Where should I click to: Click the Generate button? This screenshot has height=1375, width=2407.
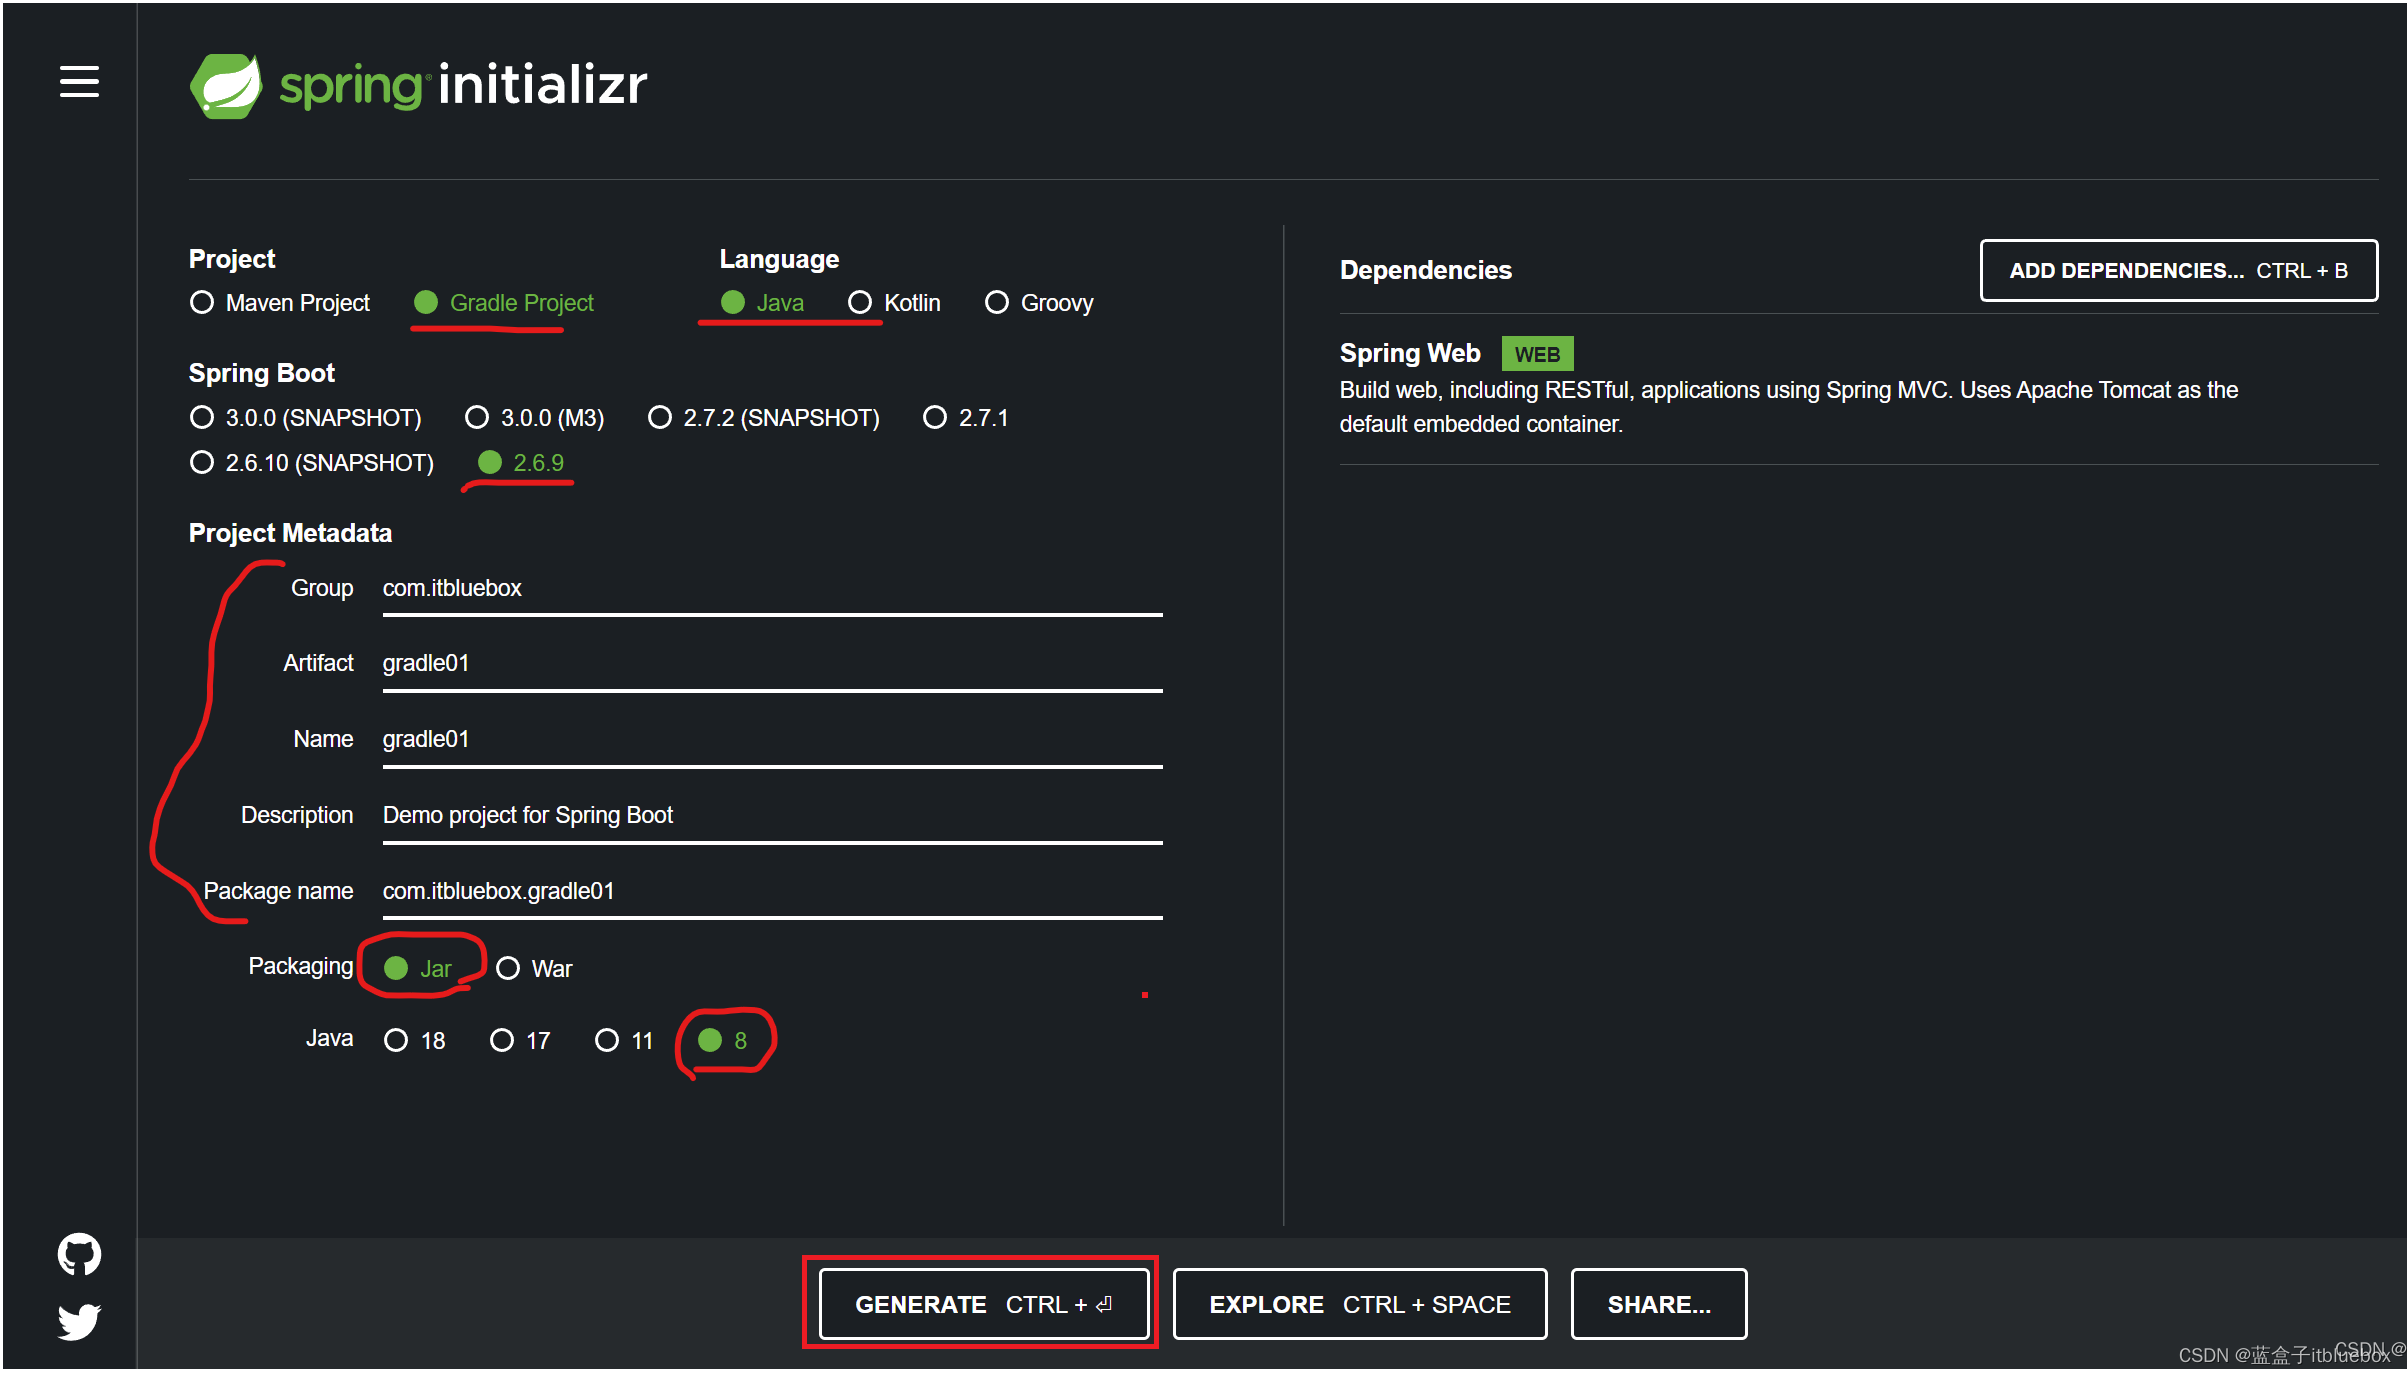coord(984,1304)
